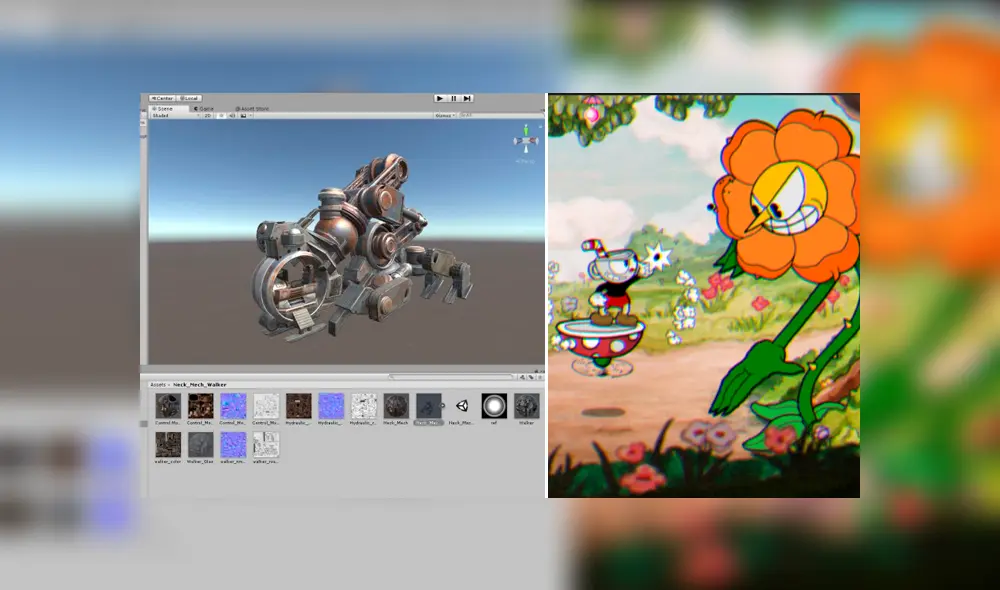This screenshot has height=590, width=1000.
Task: Click the ref sphere asset thumbnail
Action: pos(494,407)
